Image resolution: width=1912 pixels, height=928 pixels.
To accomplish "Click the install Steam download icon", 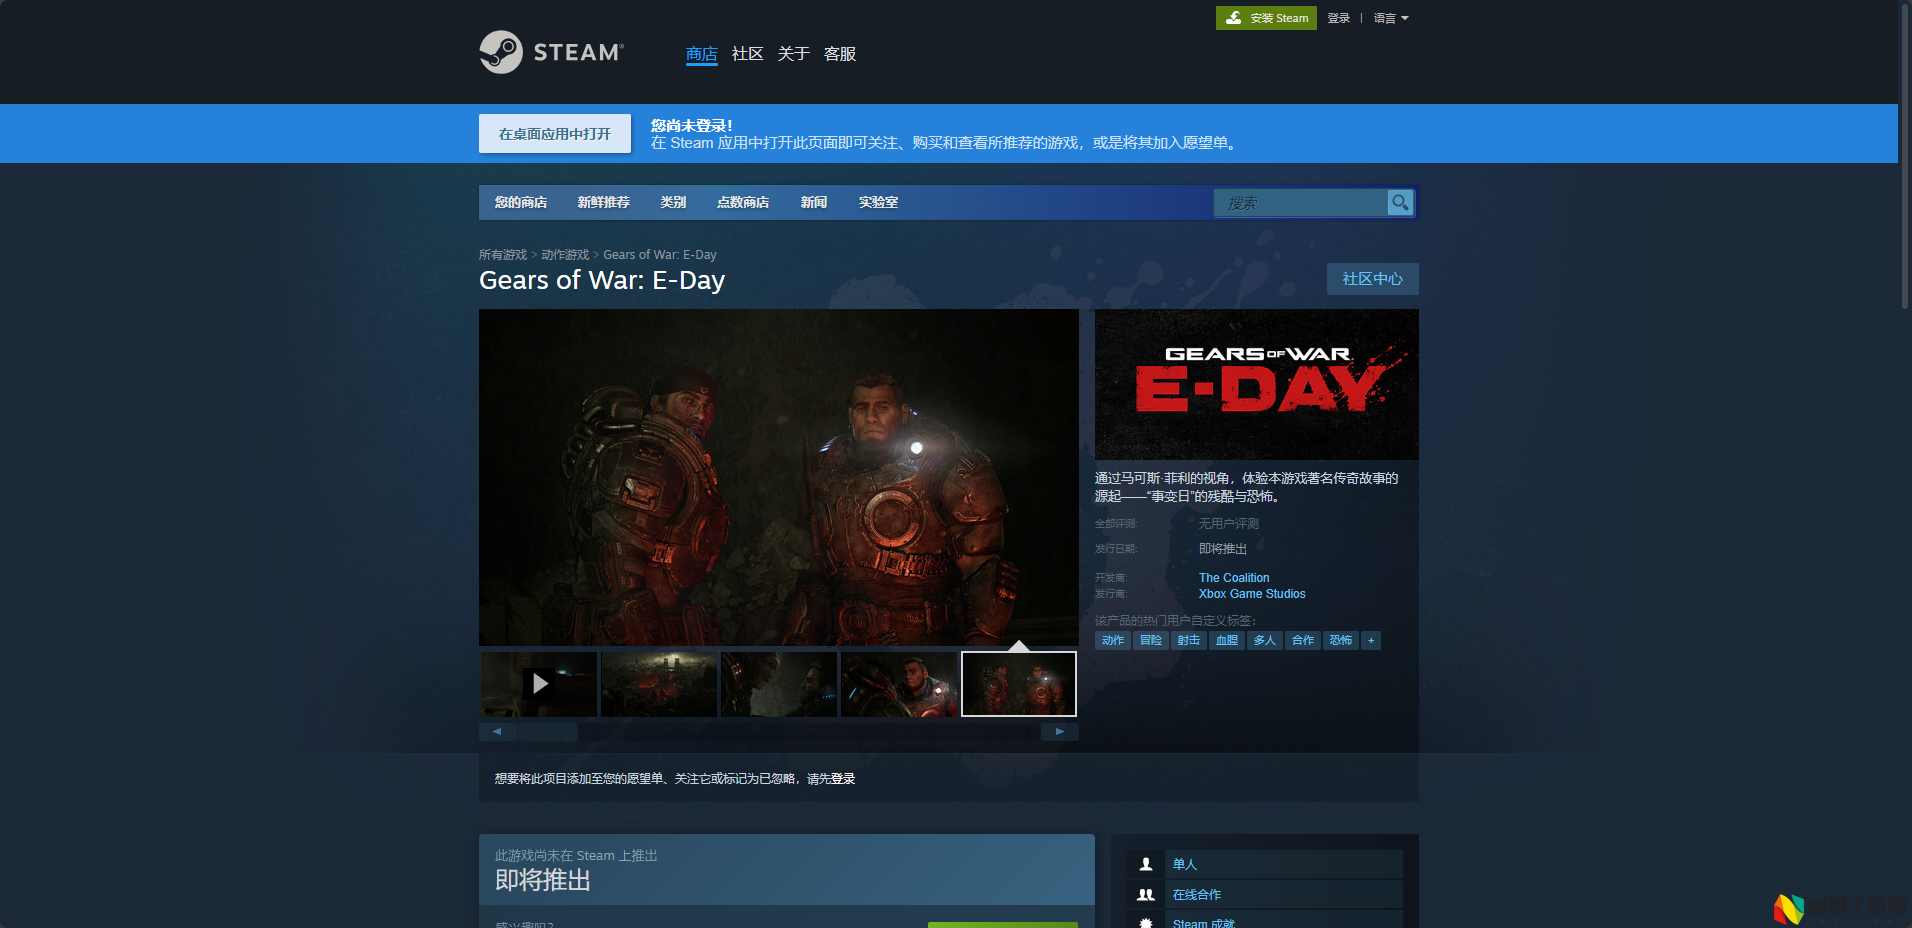I will click(x=1234, y=18).
